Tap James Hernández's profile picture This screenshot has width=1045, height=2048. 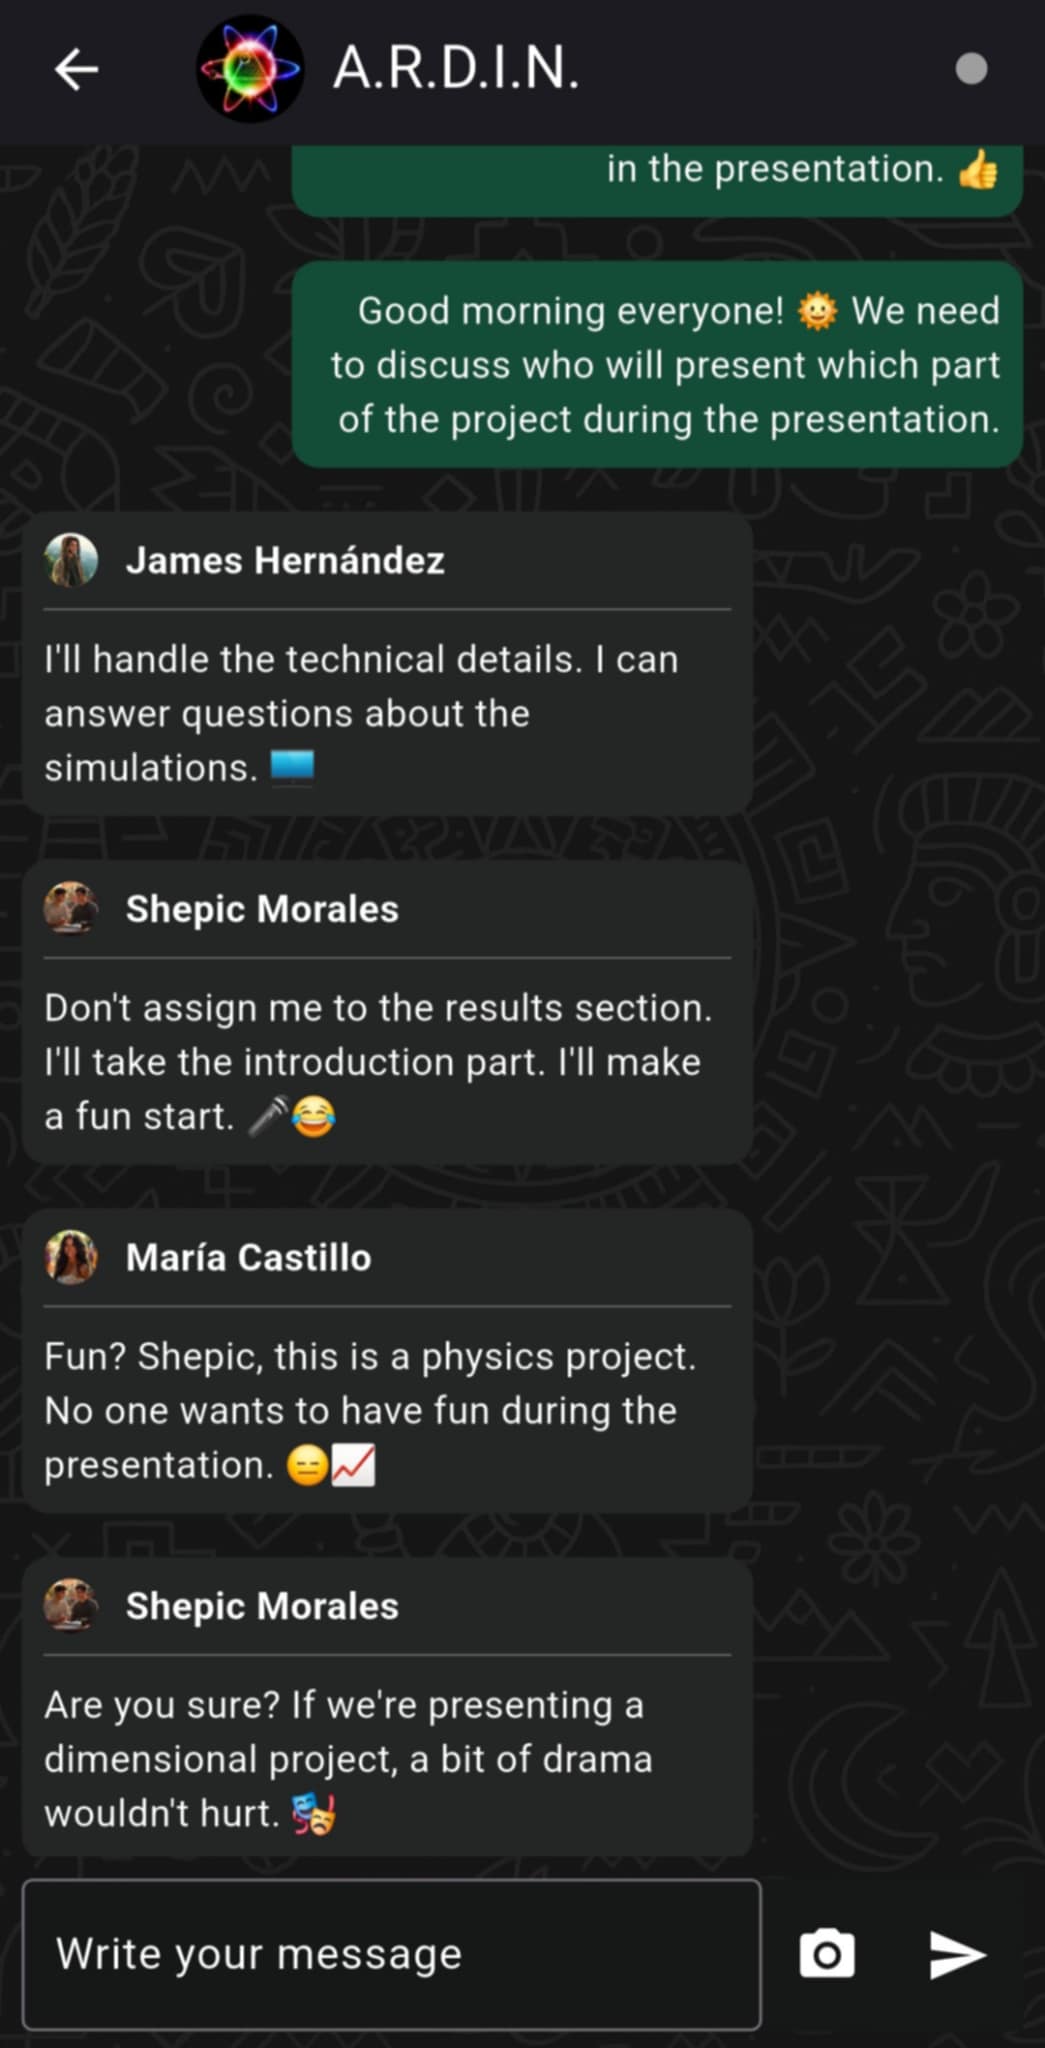tap(71, 560)
